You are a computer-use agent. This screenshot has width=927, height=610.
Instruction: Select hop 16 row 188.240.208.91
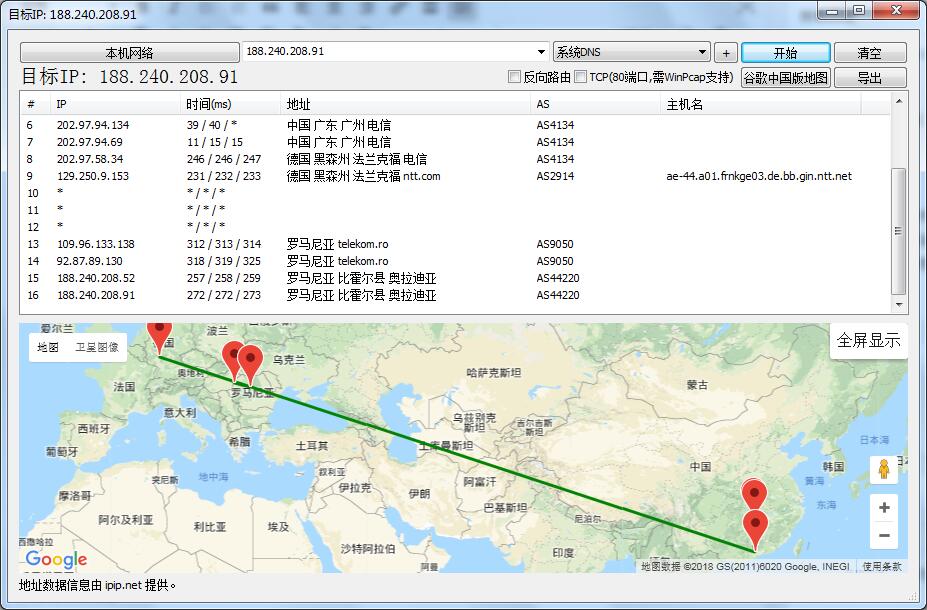pos(96,295)
